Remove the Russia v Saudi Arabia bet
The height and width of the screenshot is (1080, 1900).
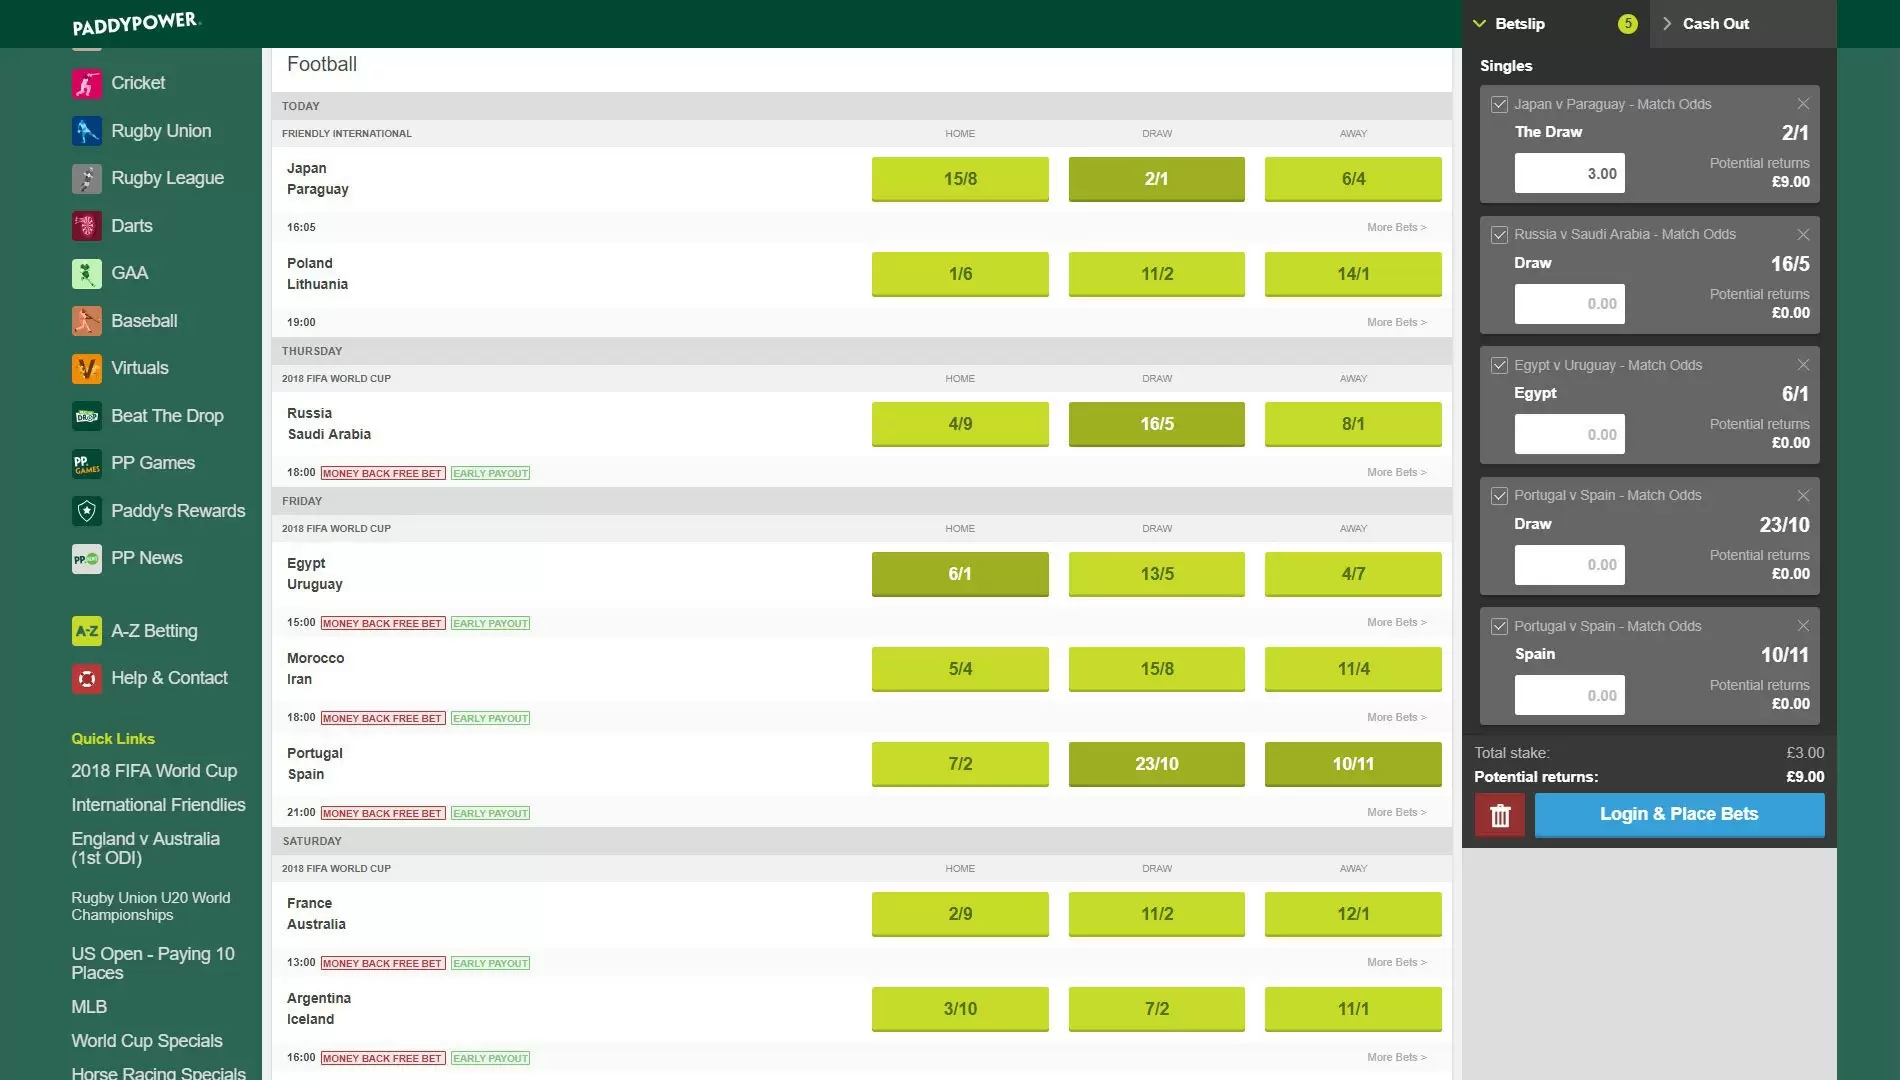(x=1803, y=234)
